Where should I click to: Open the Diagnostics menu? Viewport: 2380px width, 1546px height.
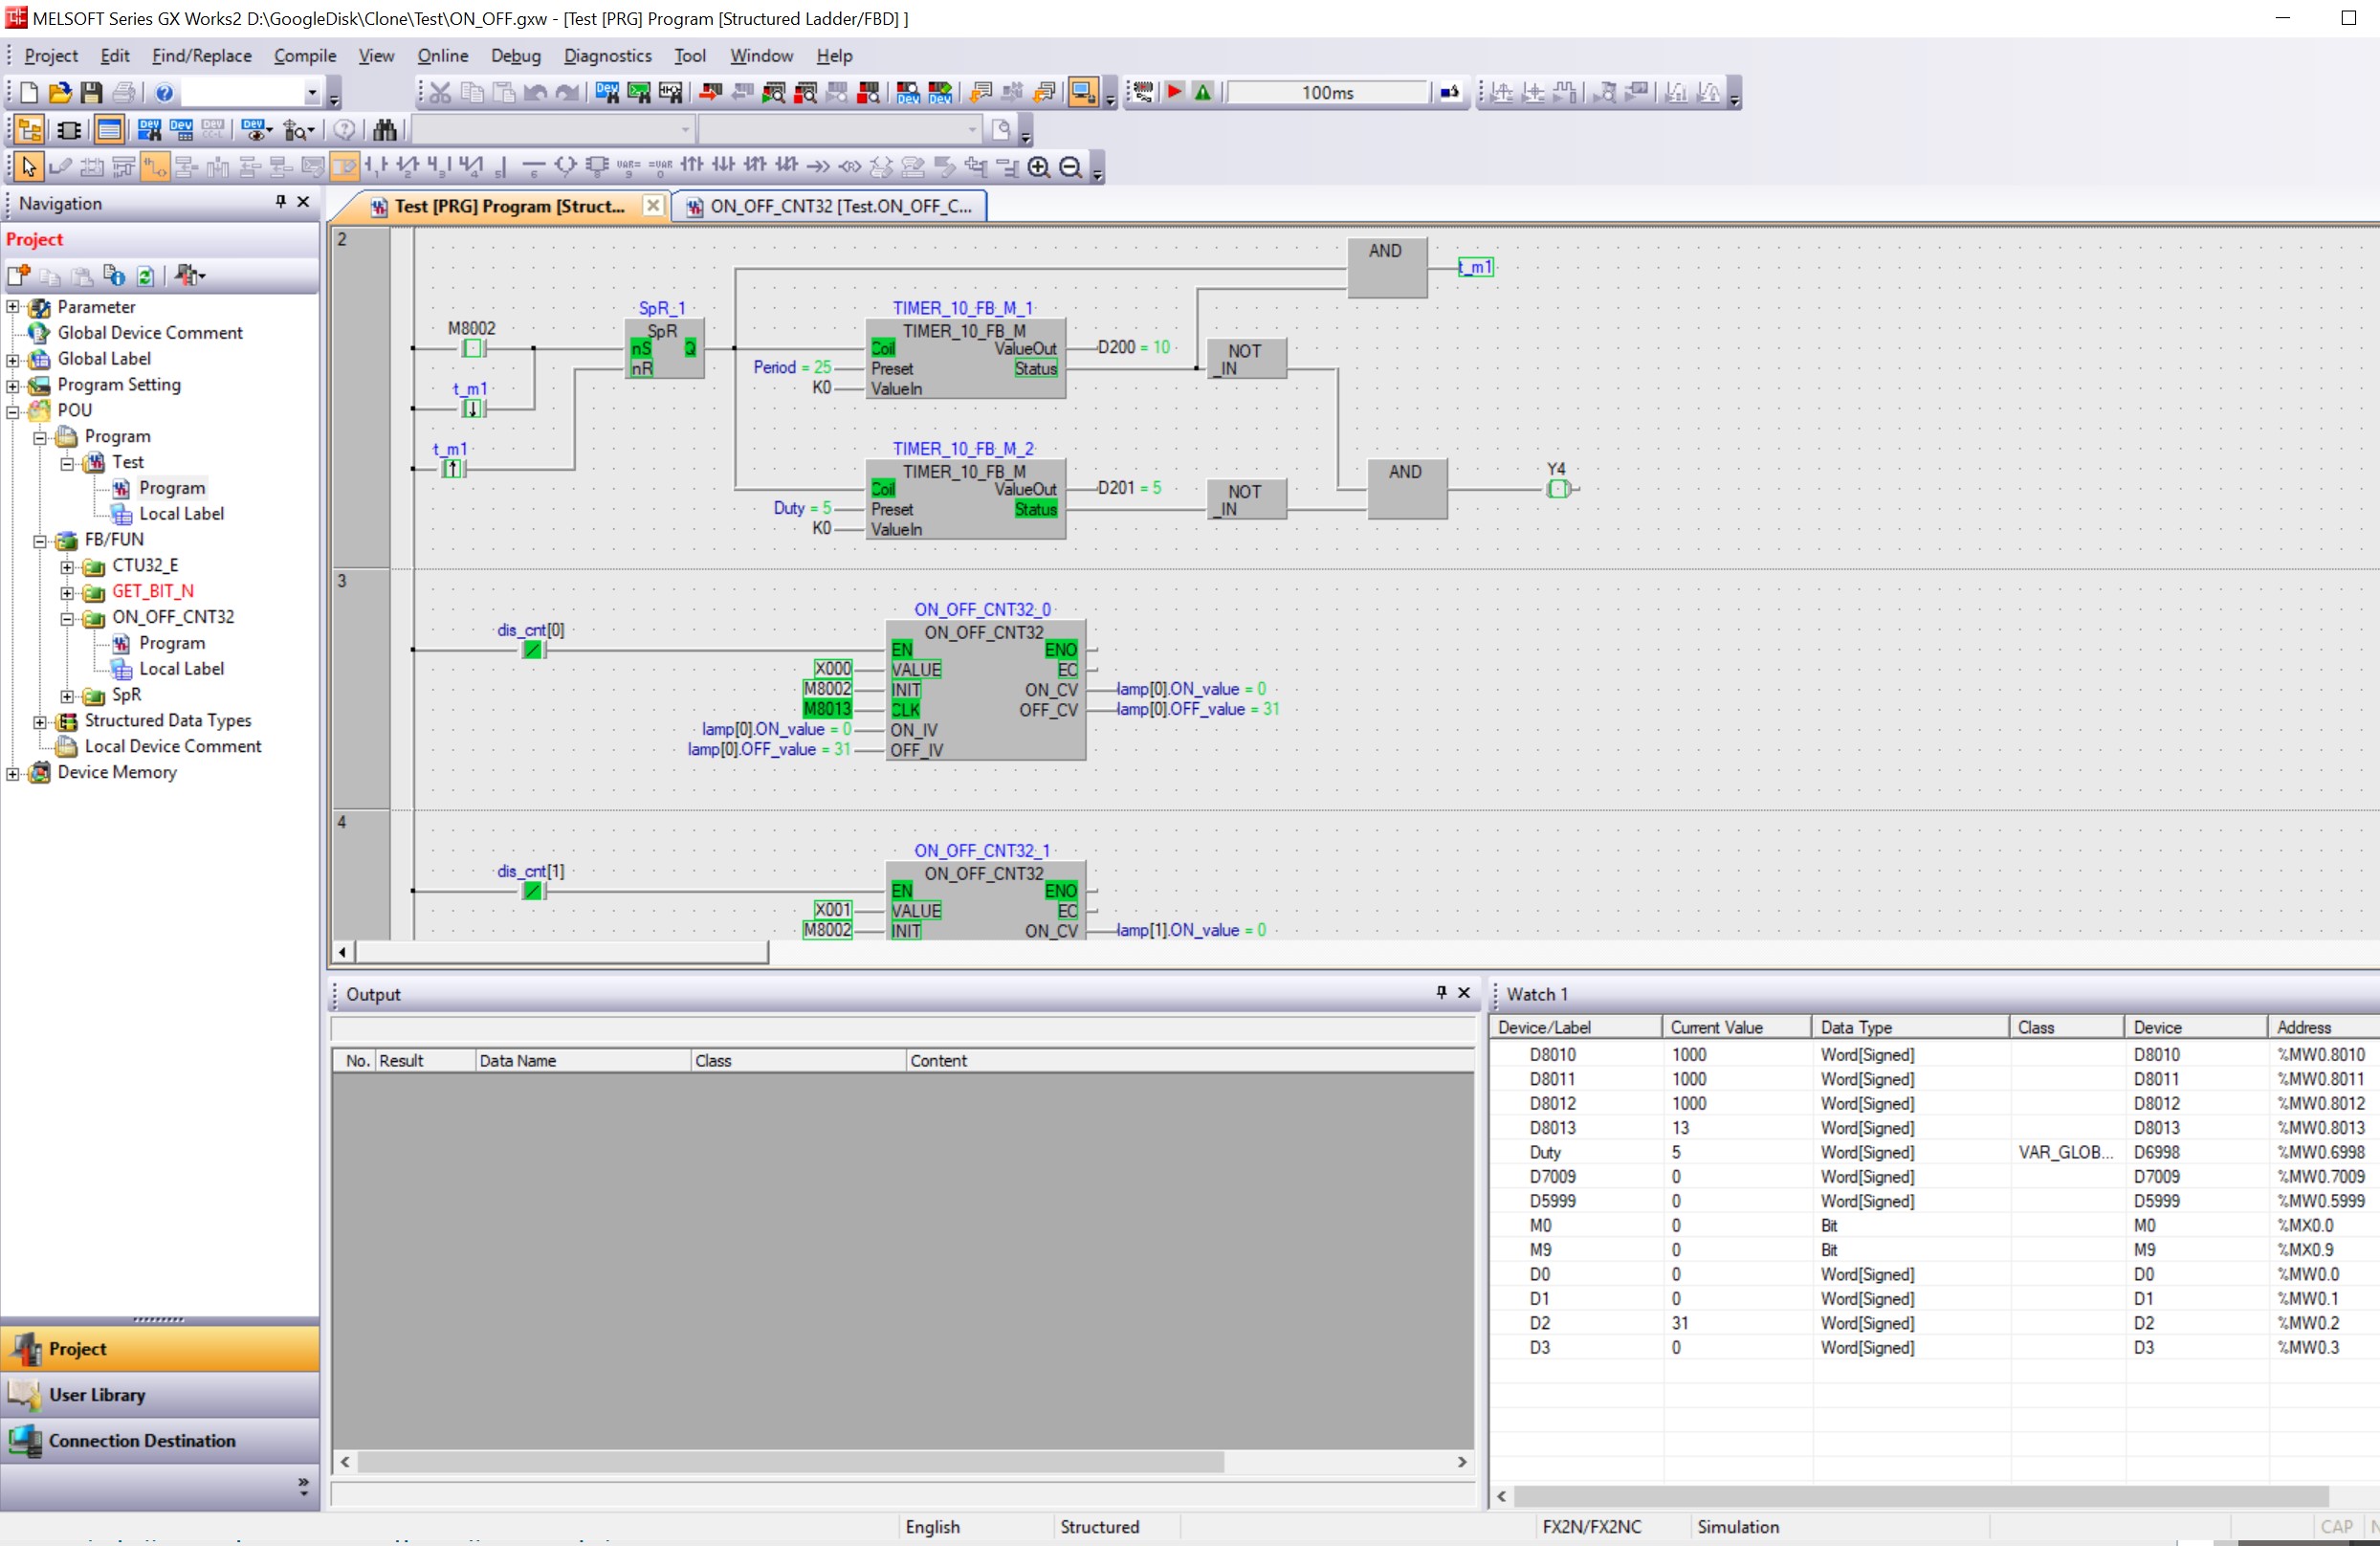[607, 56]
